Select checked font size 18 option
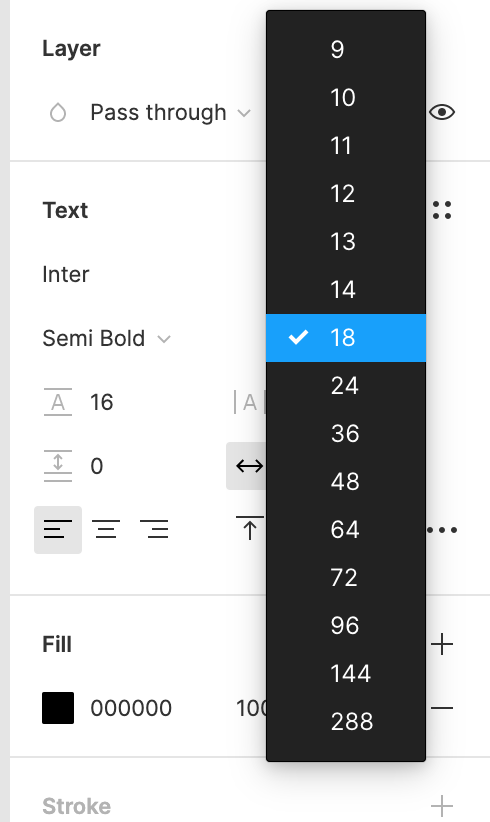 coord(346,338)
